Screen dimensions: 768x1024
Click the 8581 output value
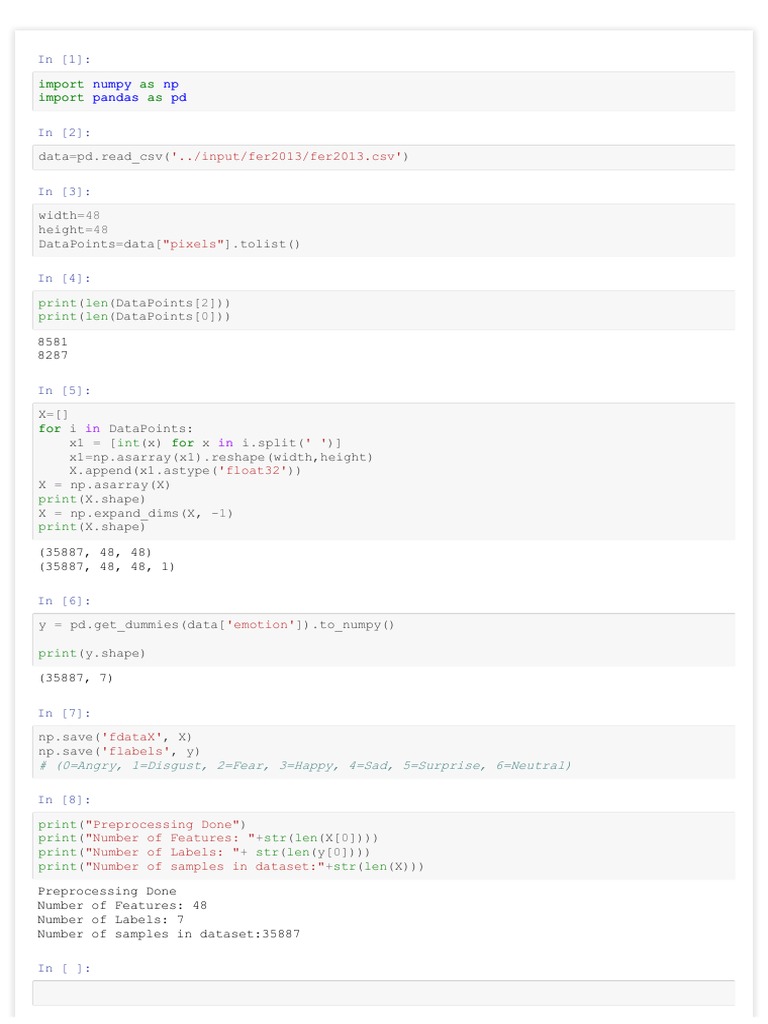(53, 342)
